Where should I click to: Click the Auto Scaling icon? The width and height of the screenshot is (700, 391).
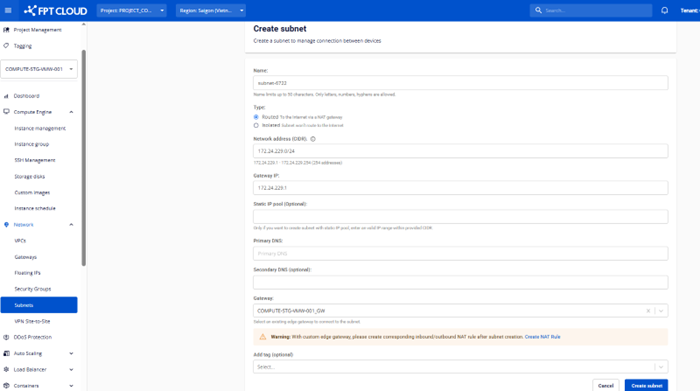6,354
